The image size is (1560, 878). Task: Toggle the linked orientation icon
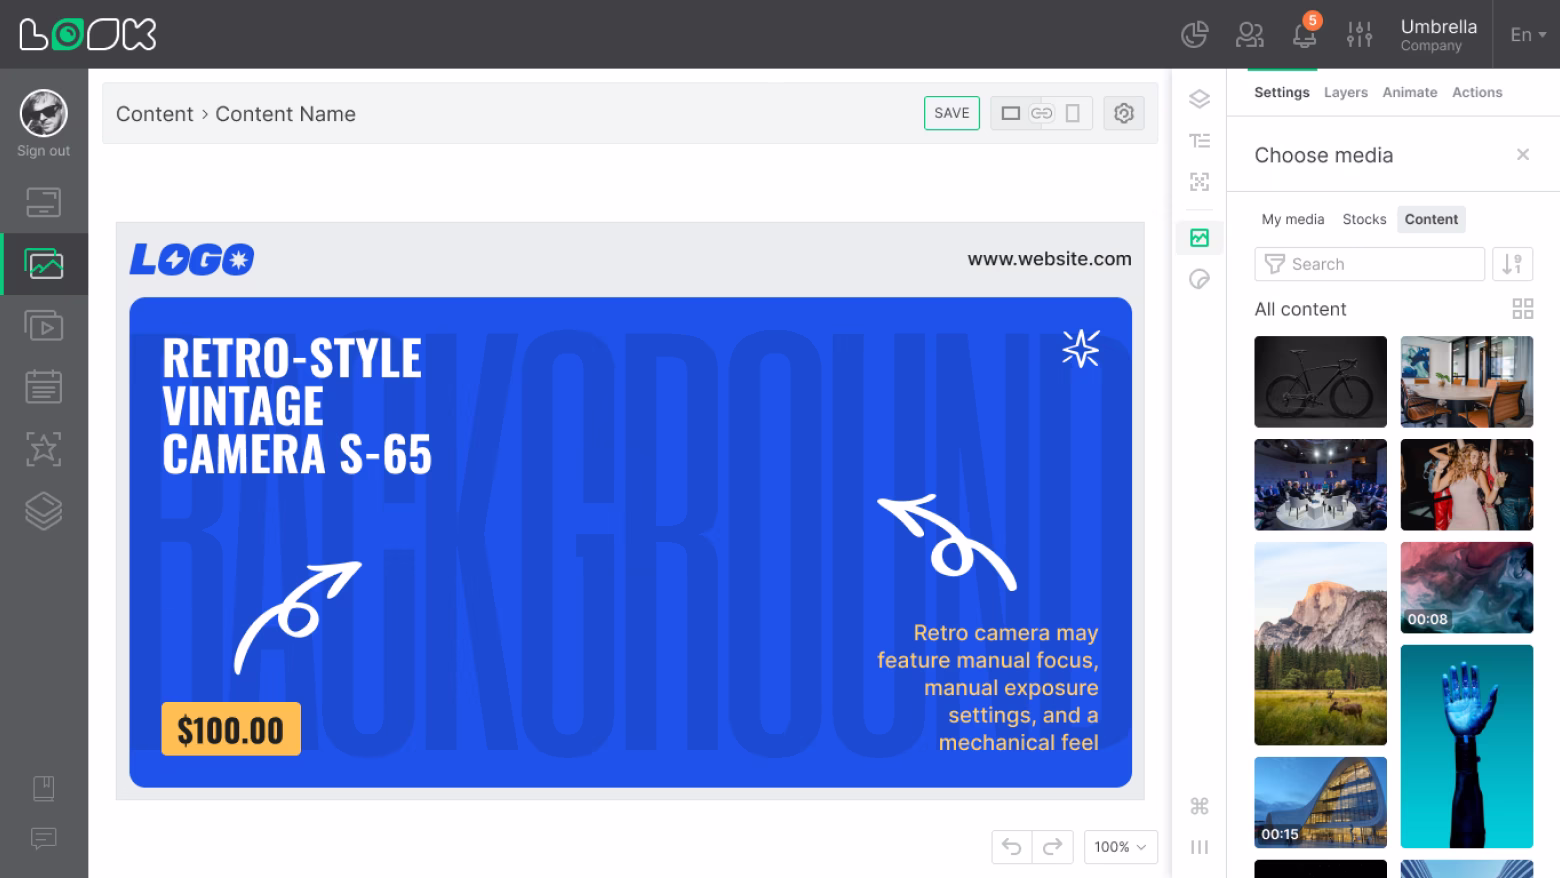coord(1041,113)
